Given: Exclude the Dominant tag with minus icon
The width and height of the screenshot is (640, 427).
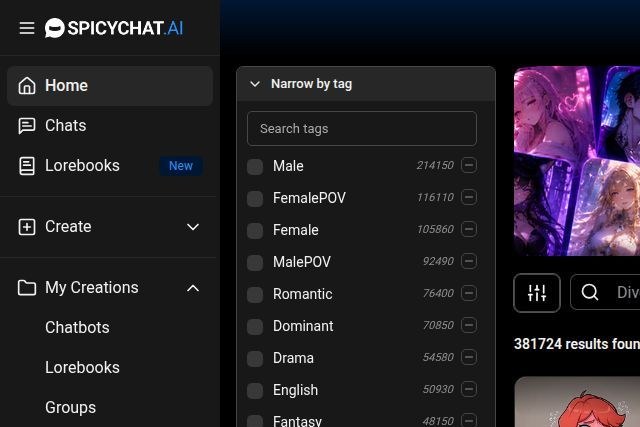Looking at the screenshot, I should click(x=469, y=325).
